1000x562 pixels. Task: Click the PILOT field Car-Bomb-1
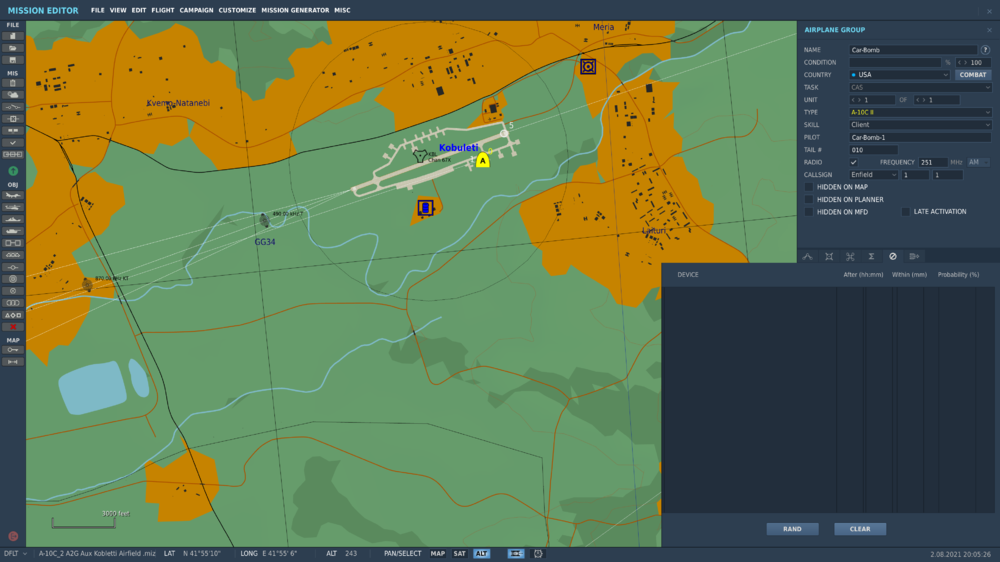920,138
